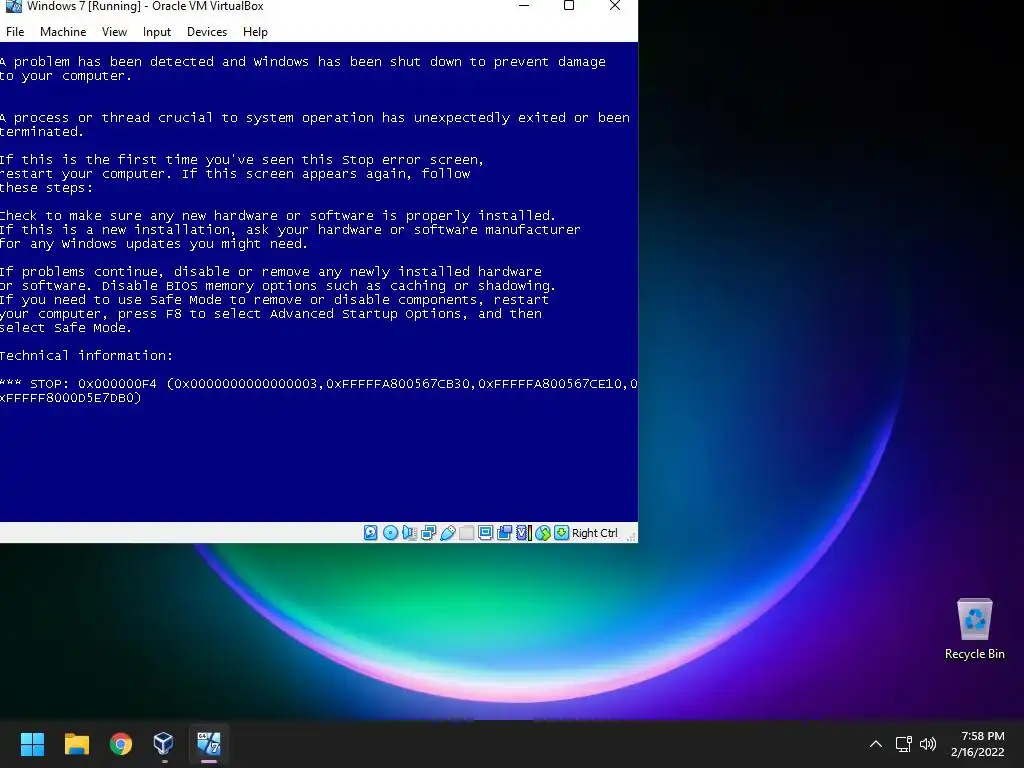Open VirtualBox Manager from the taskbar
This screenshot has width=1024, height=768.
[163, 744]
